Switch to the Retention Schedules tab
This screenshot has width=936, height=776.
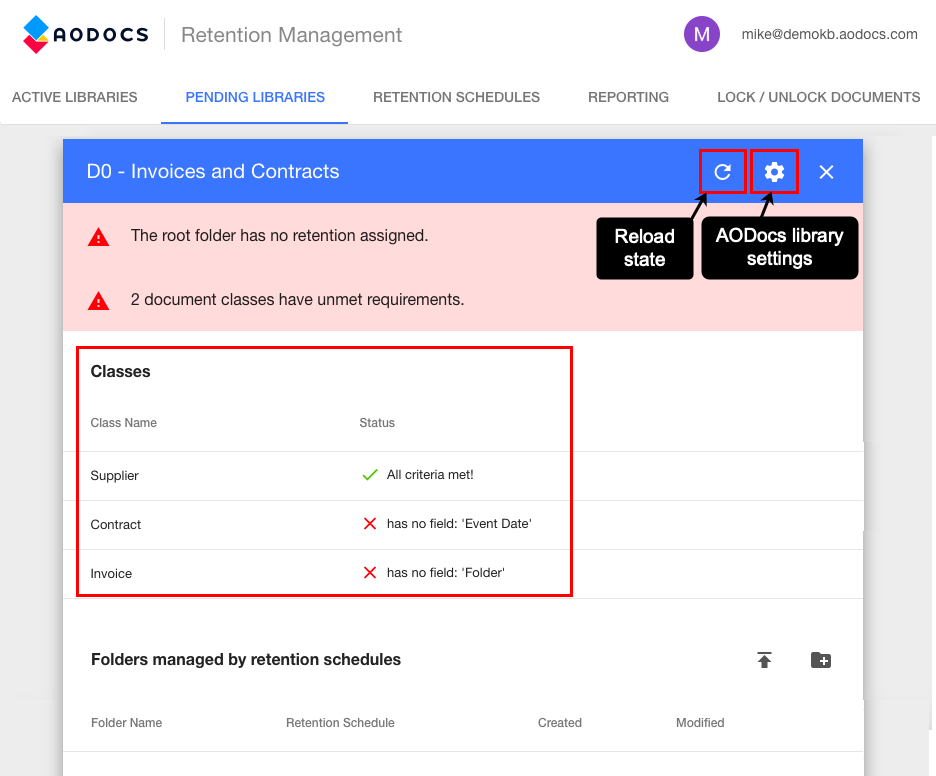[456, 97]
